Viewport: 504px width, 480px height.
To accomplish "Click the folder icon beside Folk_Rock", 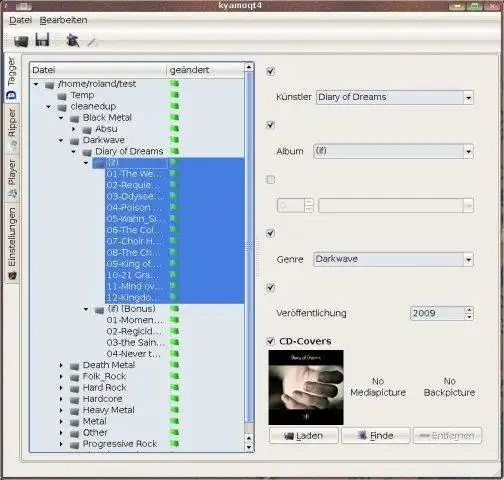I will pos(74,377).
